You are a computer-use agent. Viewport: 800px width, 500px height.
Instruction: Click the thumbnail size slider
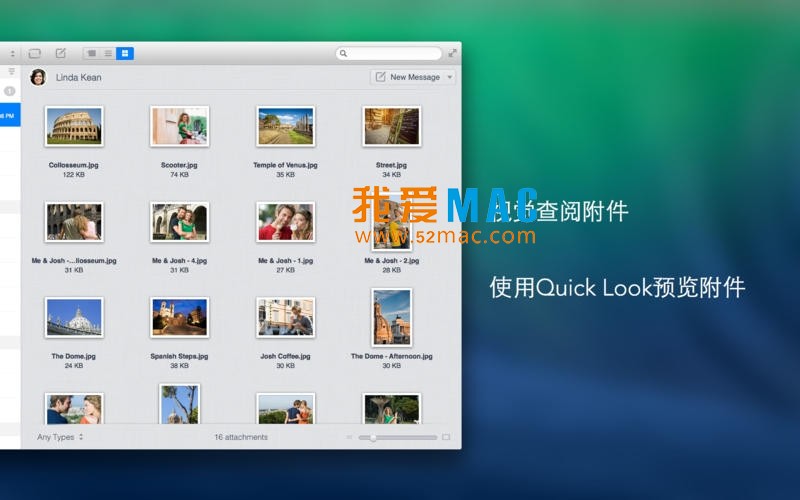[398, 437]
